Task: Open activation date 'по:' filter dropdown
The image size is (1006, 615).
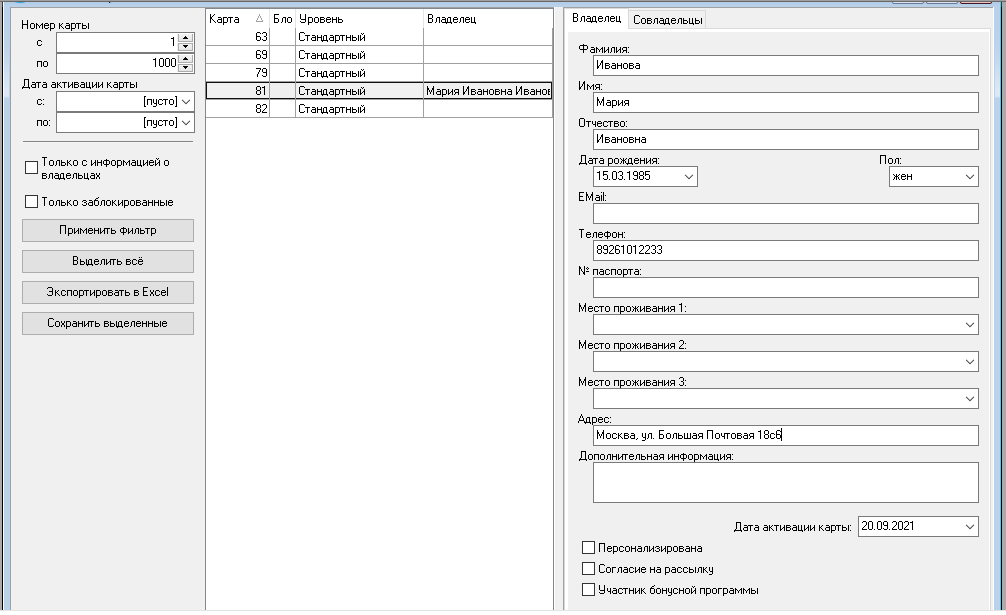Action: point(186,122)
